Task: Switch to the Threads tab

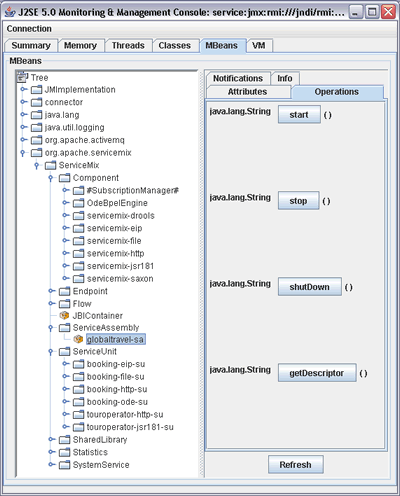Action: coord(128,45)
